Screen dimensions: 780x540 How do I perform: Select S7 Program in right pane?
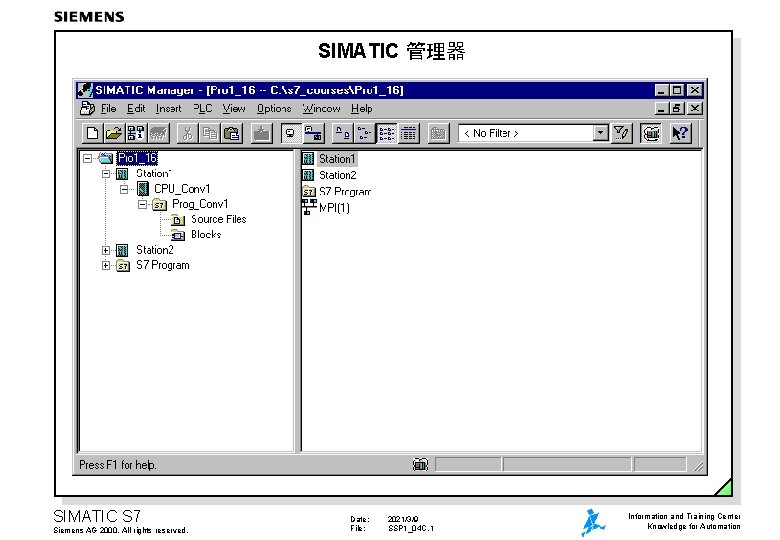345,191
